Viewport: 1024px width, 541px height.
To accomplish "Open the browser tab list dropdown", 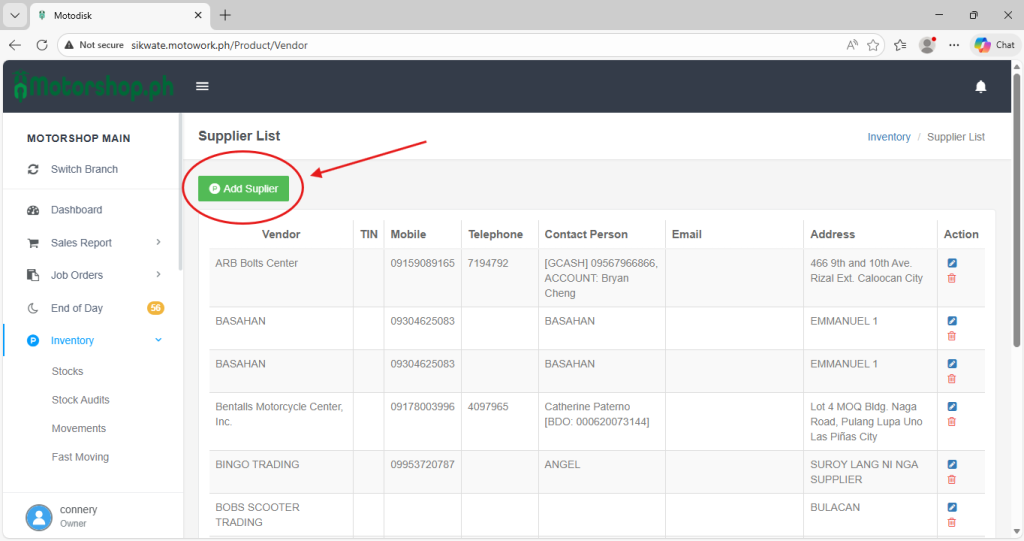I will pyautogui.click(x=15, y=15).
